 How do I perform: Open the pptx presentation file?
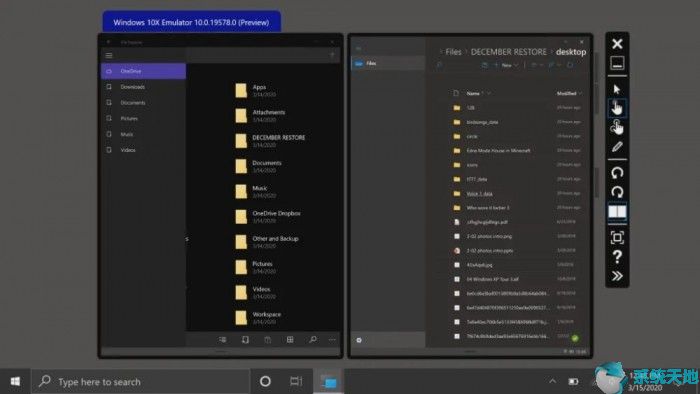tap(517, 250)
